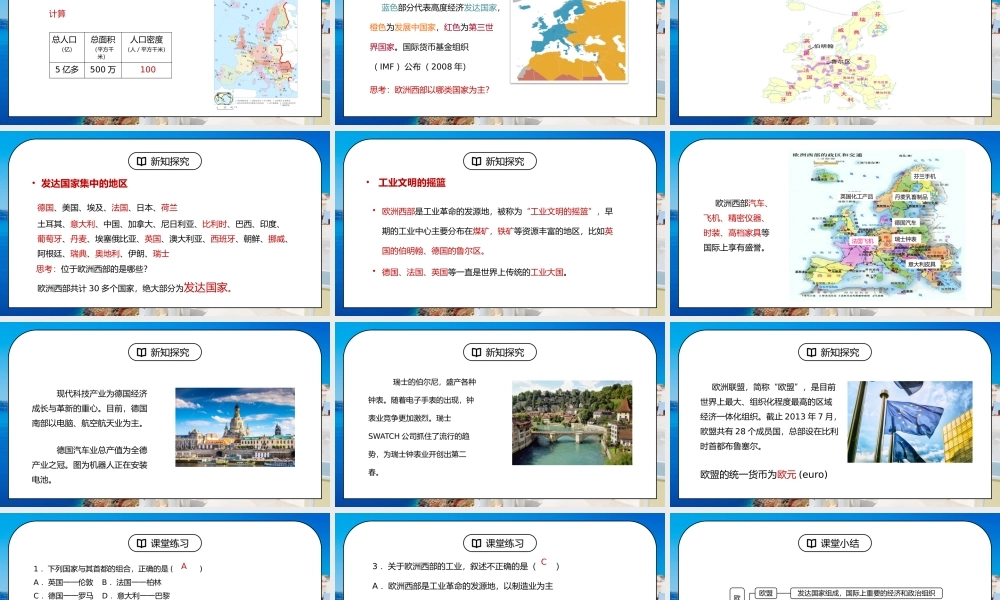Click the book icon above the Bern river photo
This screenshot has width=1000, height=600.
point(476,352)
